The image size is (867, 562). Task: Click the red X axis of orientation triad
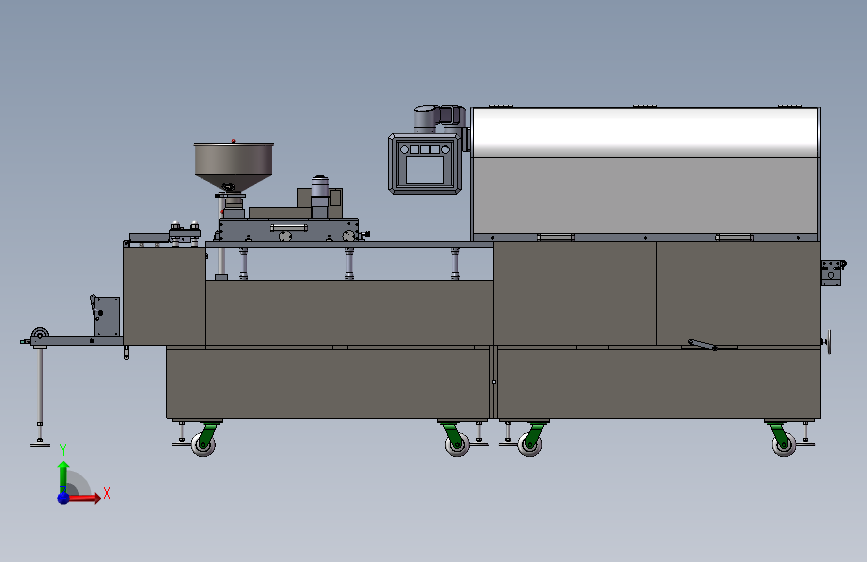pos(84,498)
